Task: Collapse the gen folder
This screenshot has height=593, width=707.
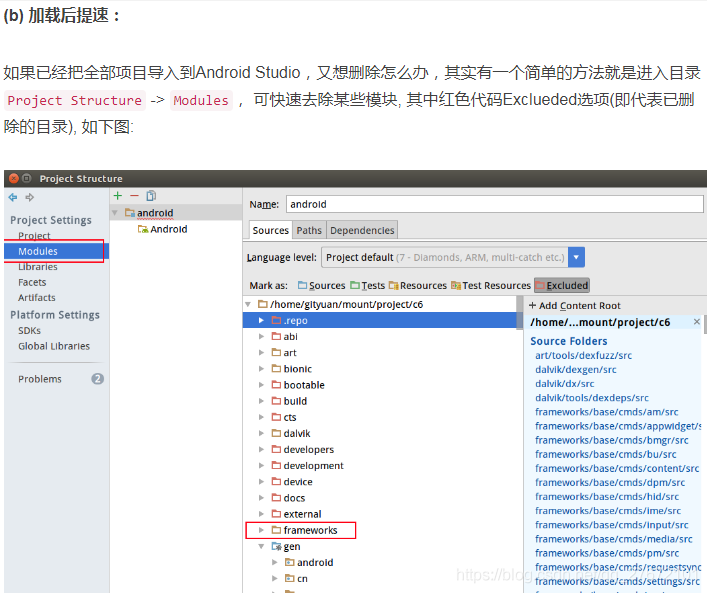Action: pos(261,546)
